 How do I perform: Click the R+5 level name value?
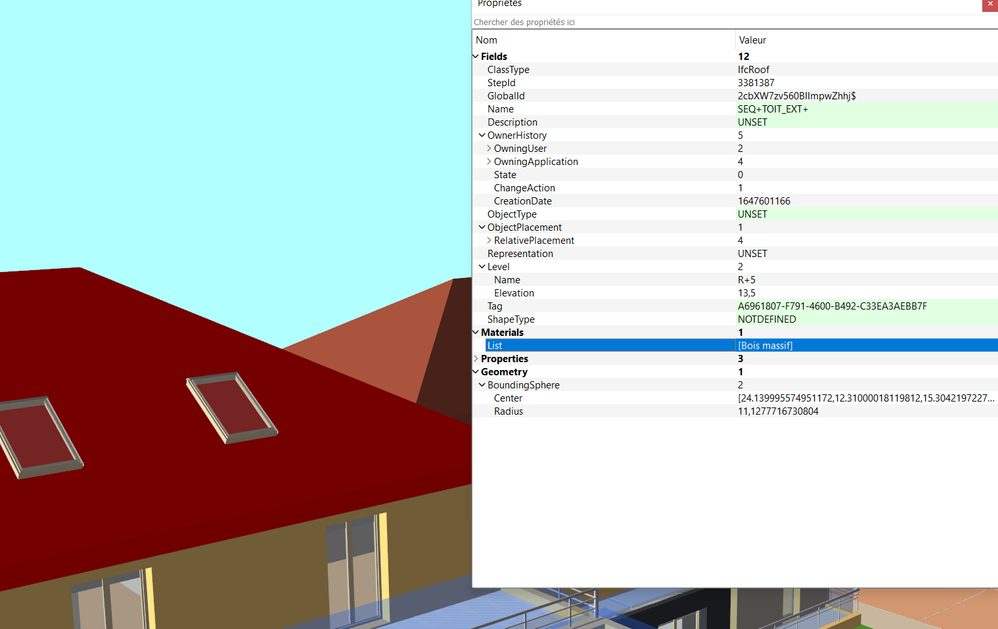coord(747,280)
